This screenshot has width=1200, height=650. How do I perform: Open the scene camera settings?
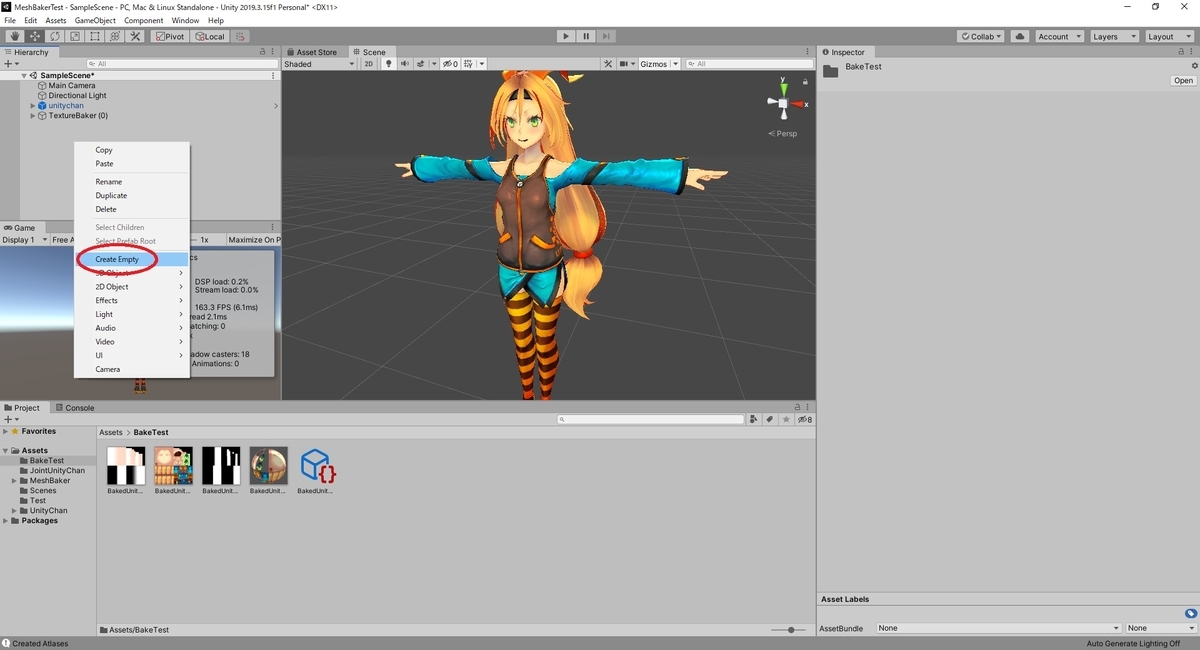(x=626, y=64)
